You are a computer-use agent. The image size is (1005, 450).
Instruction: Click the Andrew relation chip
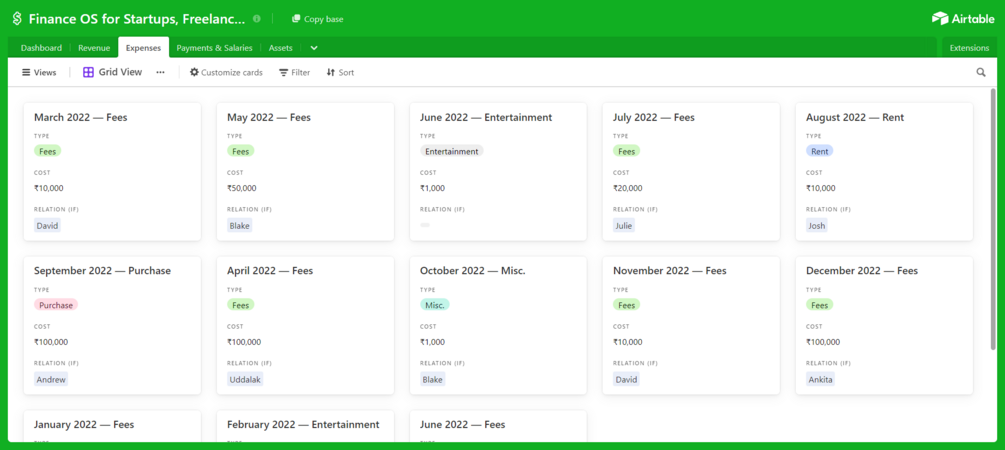tap(51, 379)
